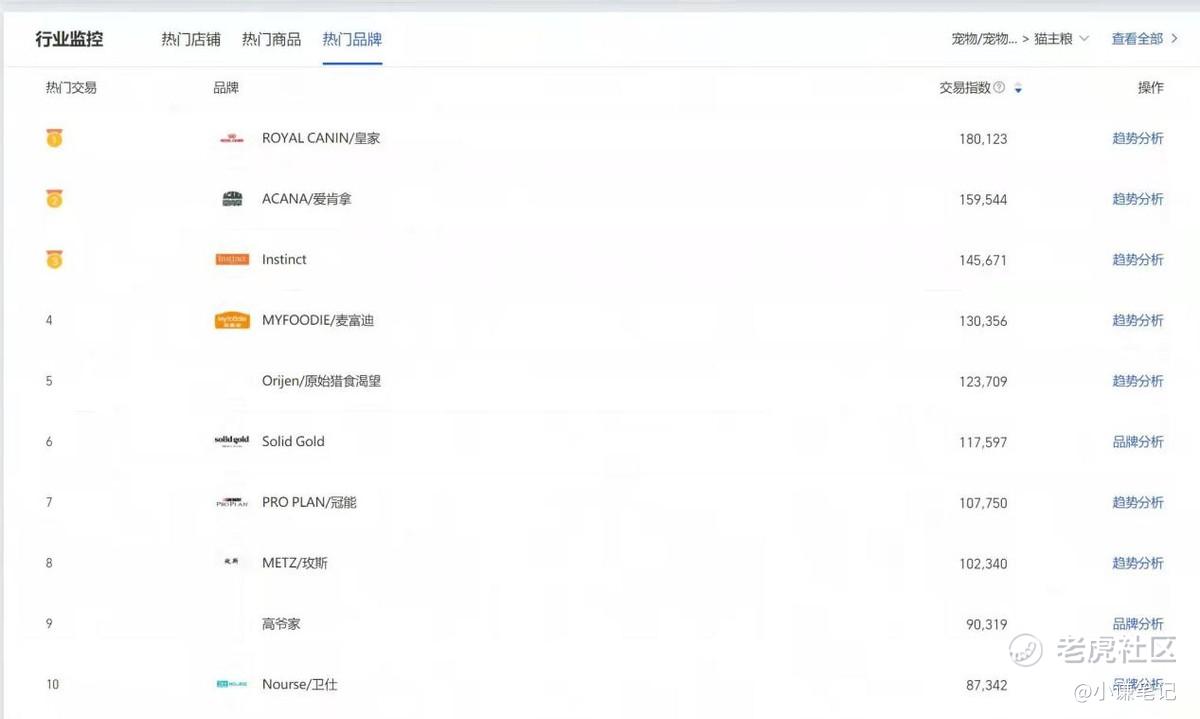Click brand name METZ/玫斯
This screenshot has width=1200, height=719.
click(295, 563)
